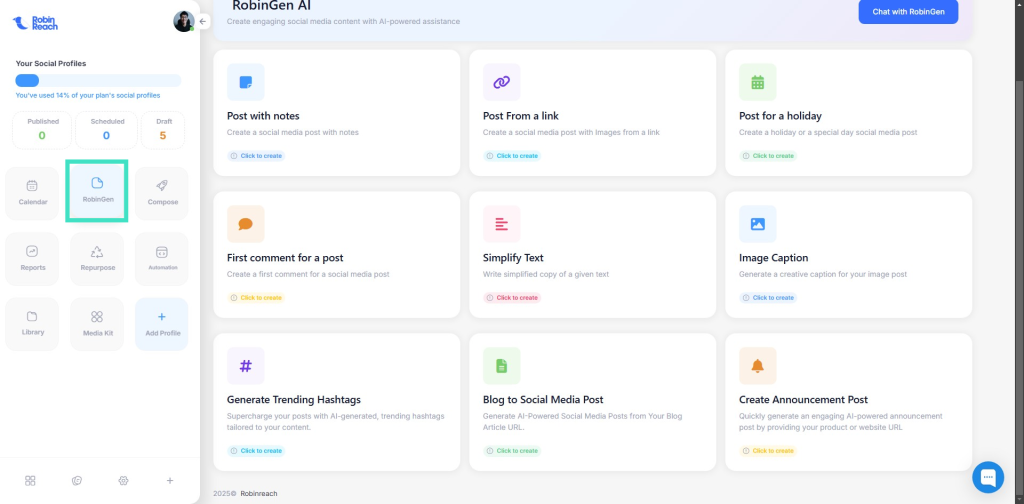Select the First comment for a post title
This screenshot has width=1024, height=504.
(x=285, y=257)
